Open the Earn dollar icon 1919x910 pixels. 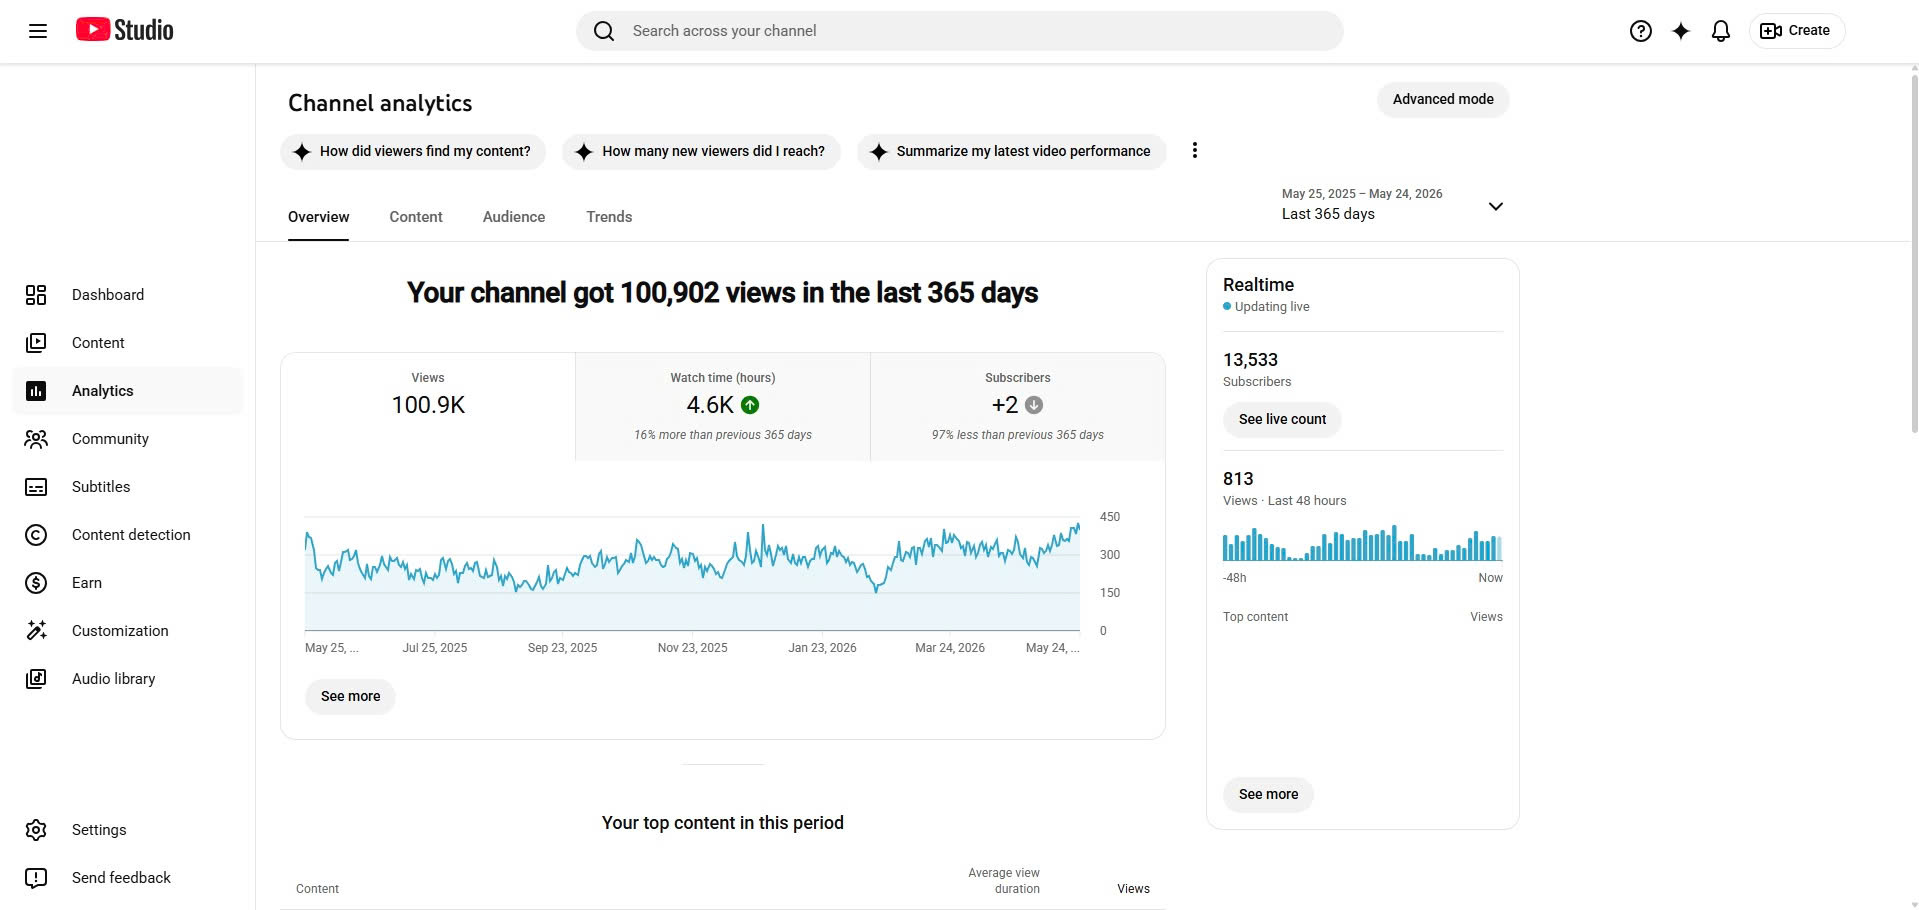[x=36, y=583]
